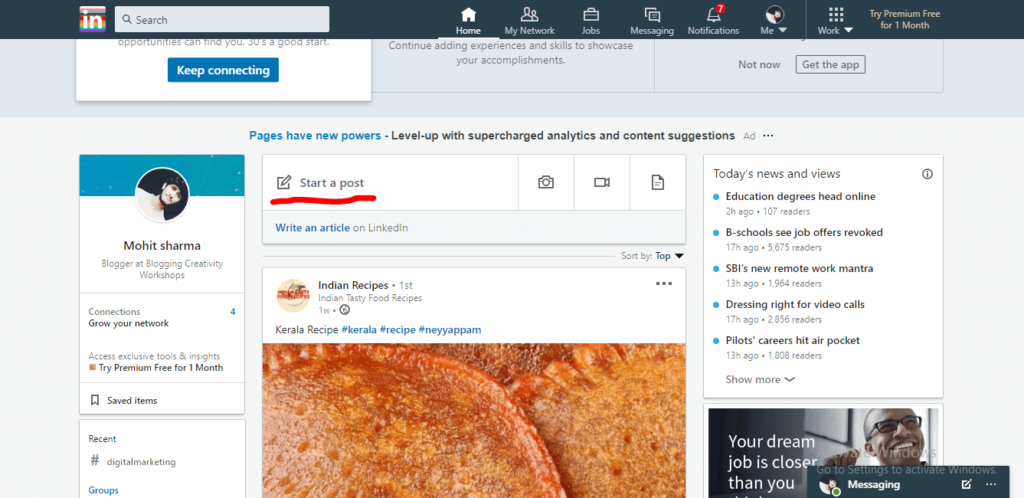
Task: Open the Kerala recipe post image
Action: [x=474, y=420]
